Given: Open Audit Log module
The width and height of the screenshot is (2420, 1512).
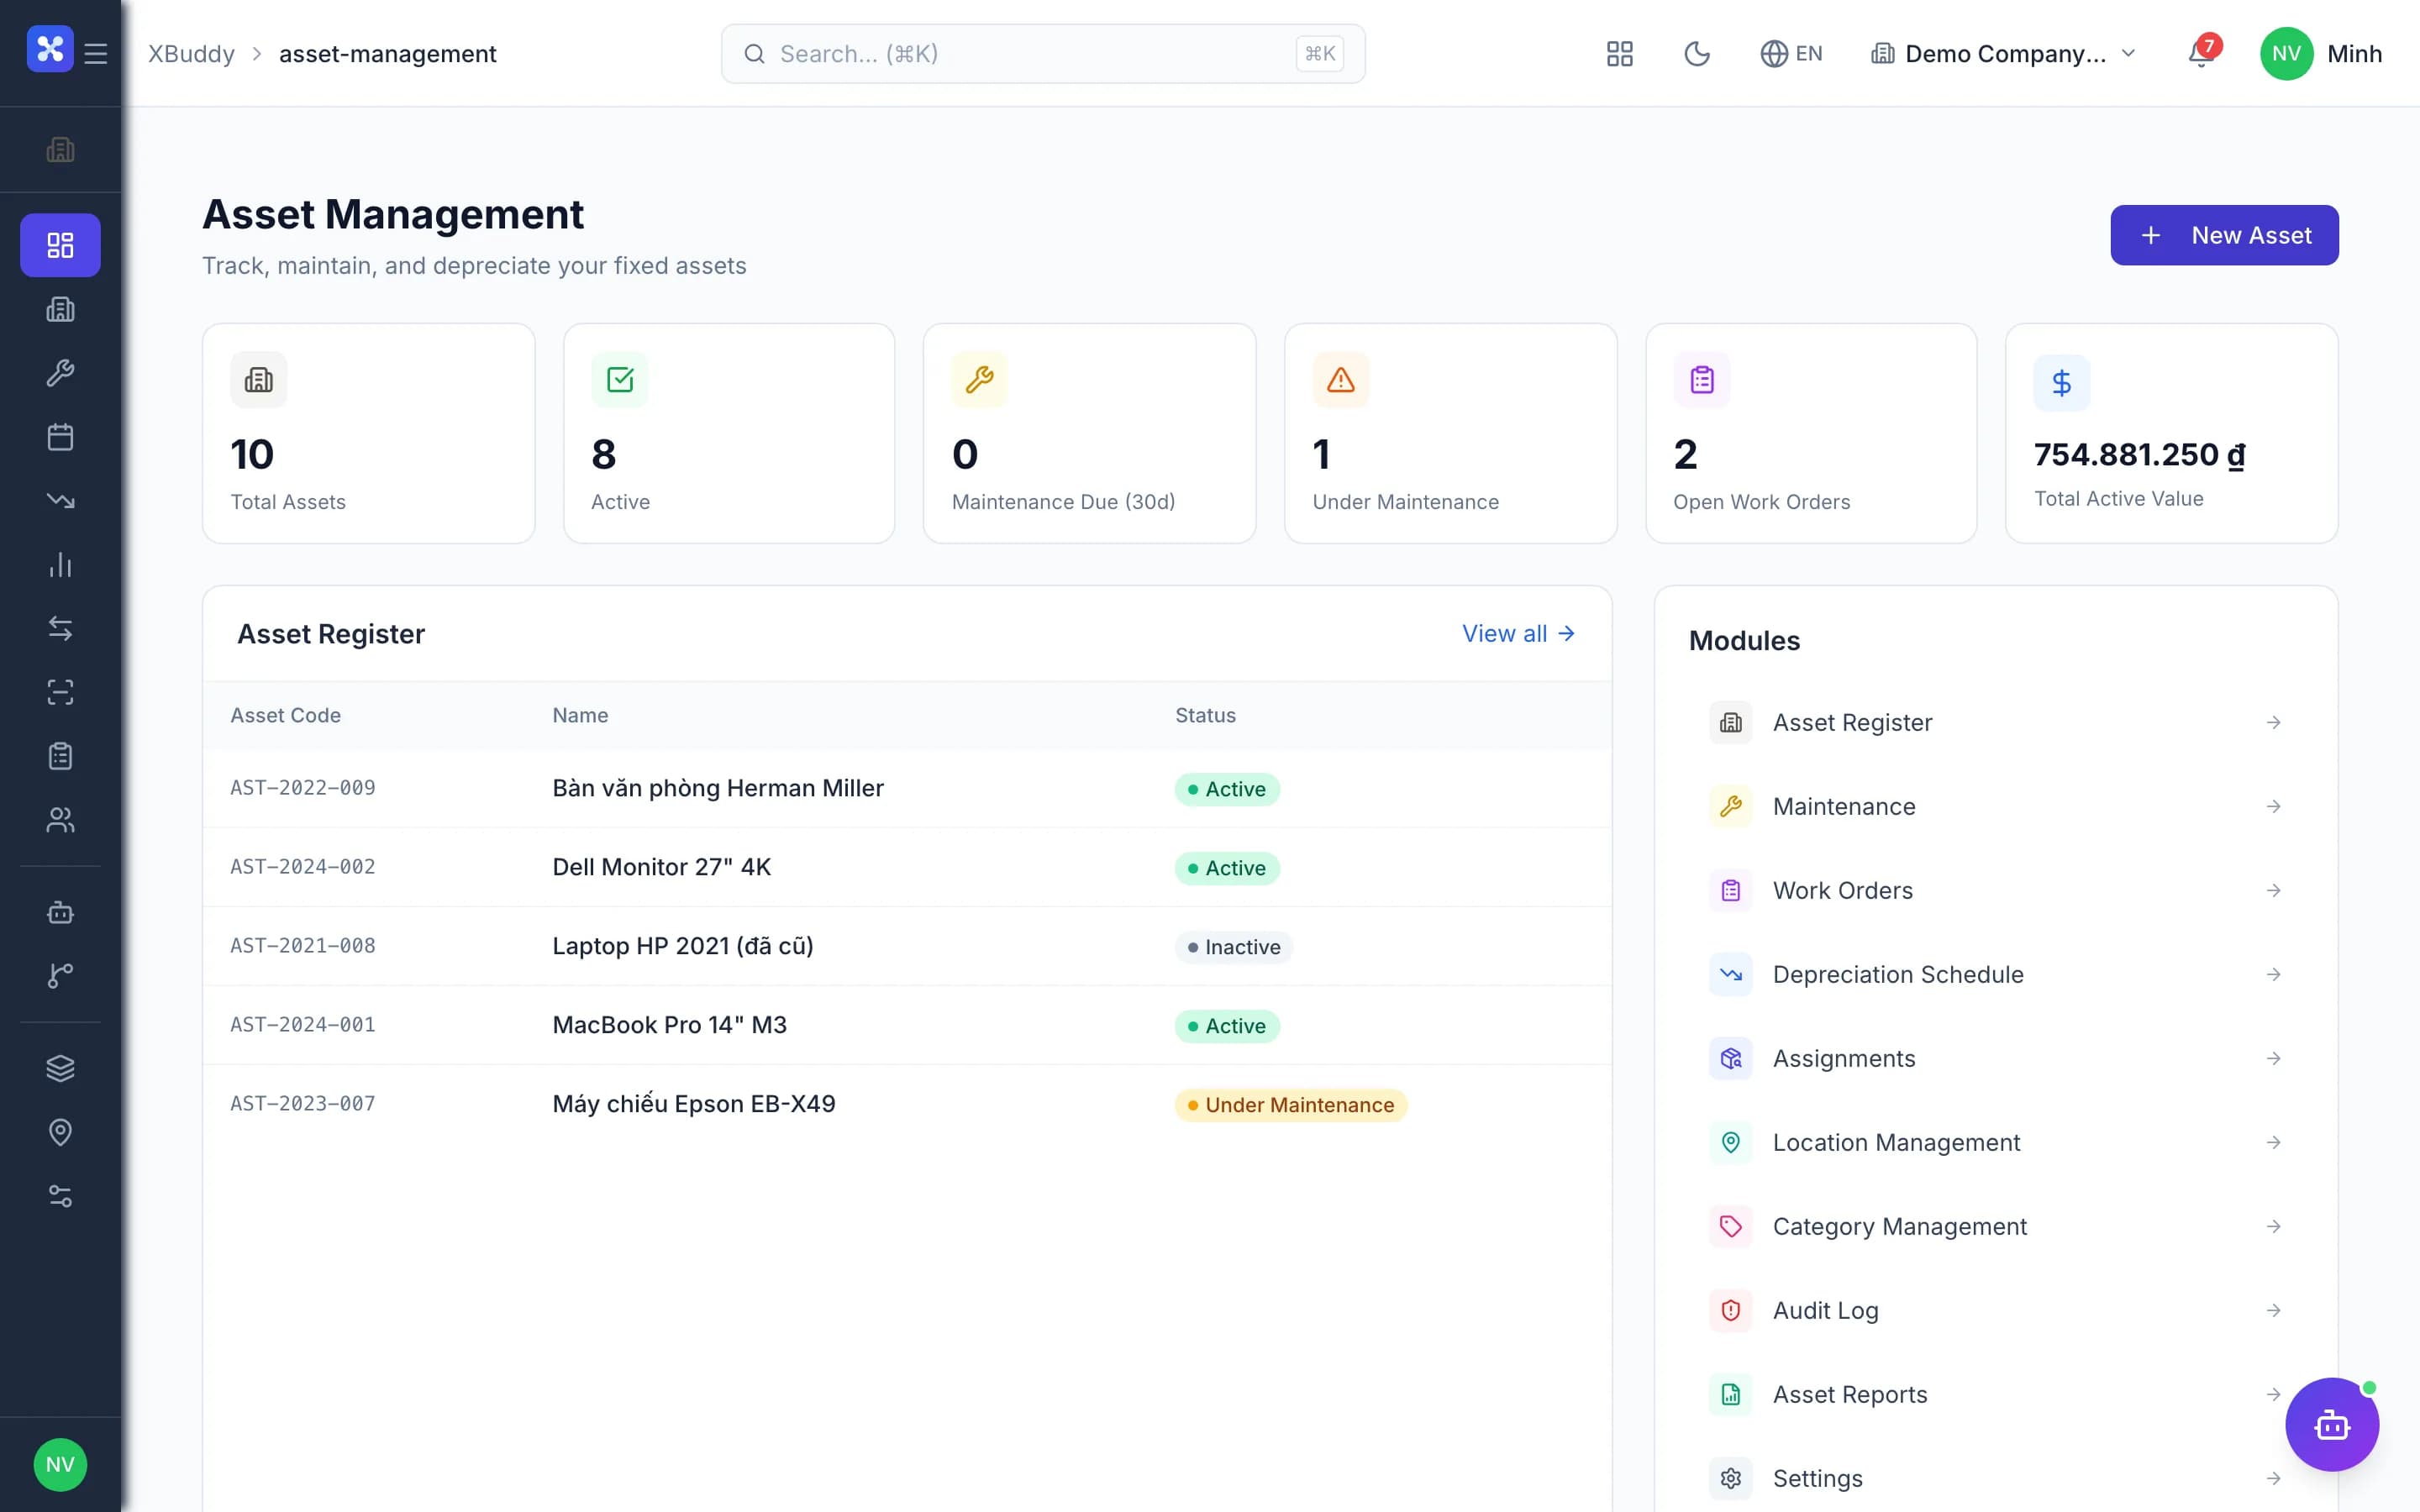Looking at the screenshot, I should tap(1996, 1310).
